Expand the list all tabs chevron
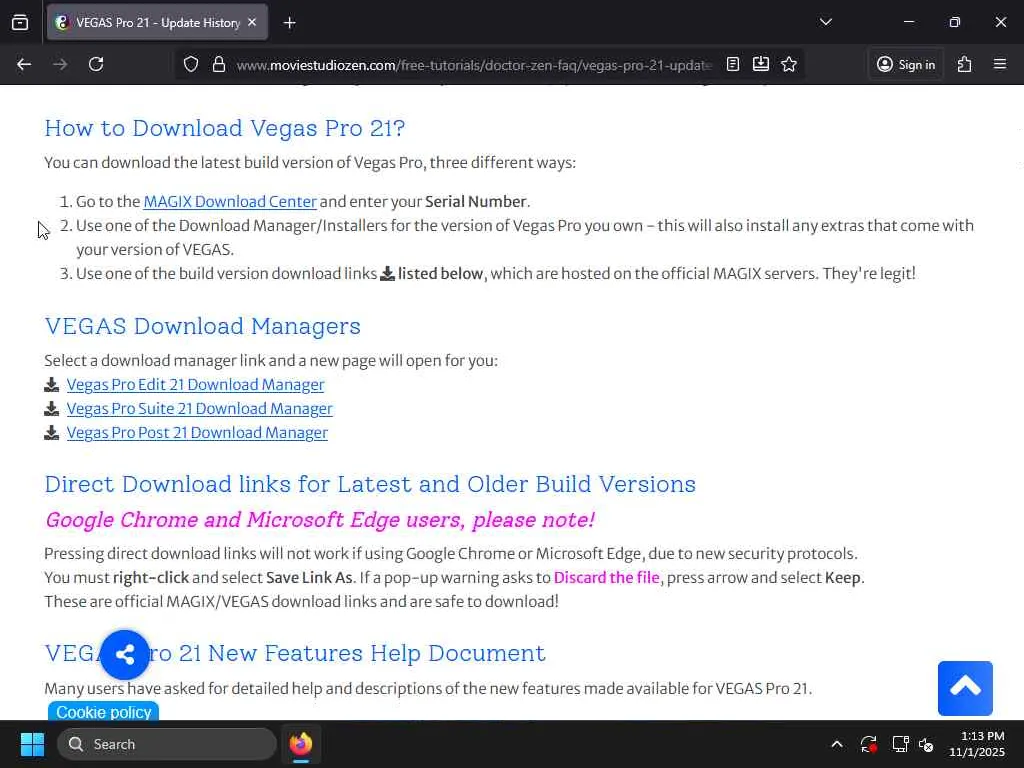The image size is (1024, 768). tap(825, 22)
